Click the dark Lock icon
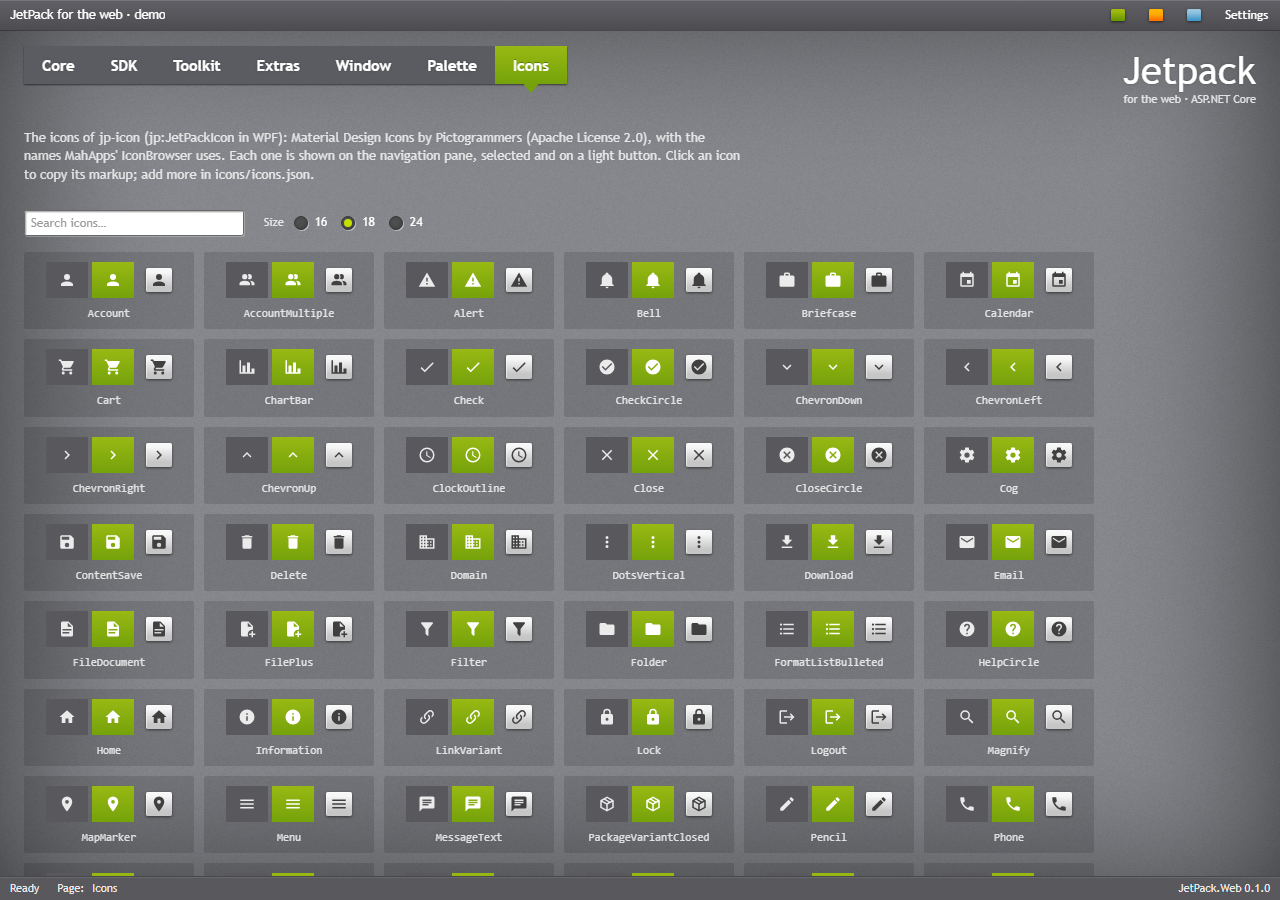Viewport: 1280px width, 900px height. 607,717
